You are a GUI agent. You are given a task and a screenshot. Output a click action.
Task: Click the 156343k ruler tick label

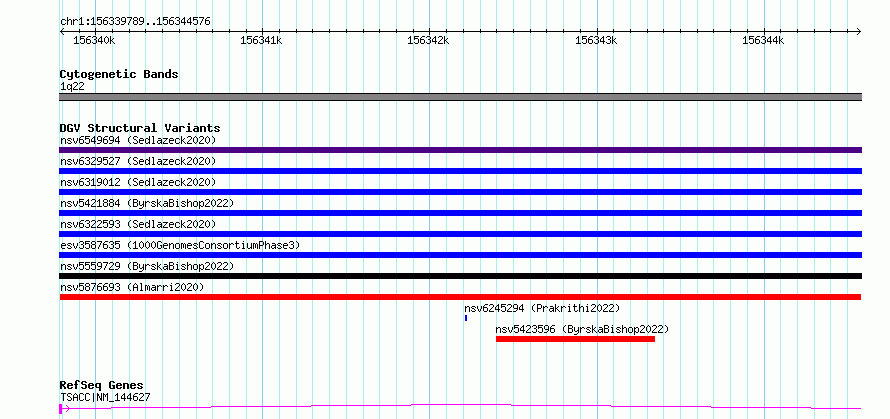596,40
